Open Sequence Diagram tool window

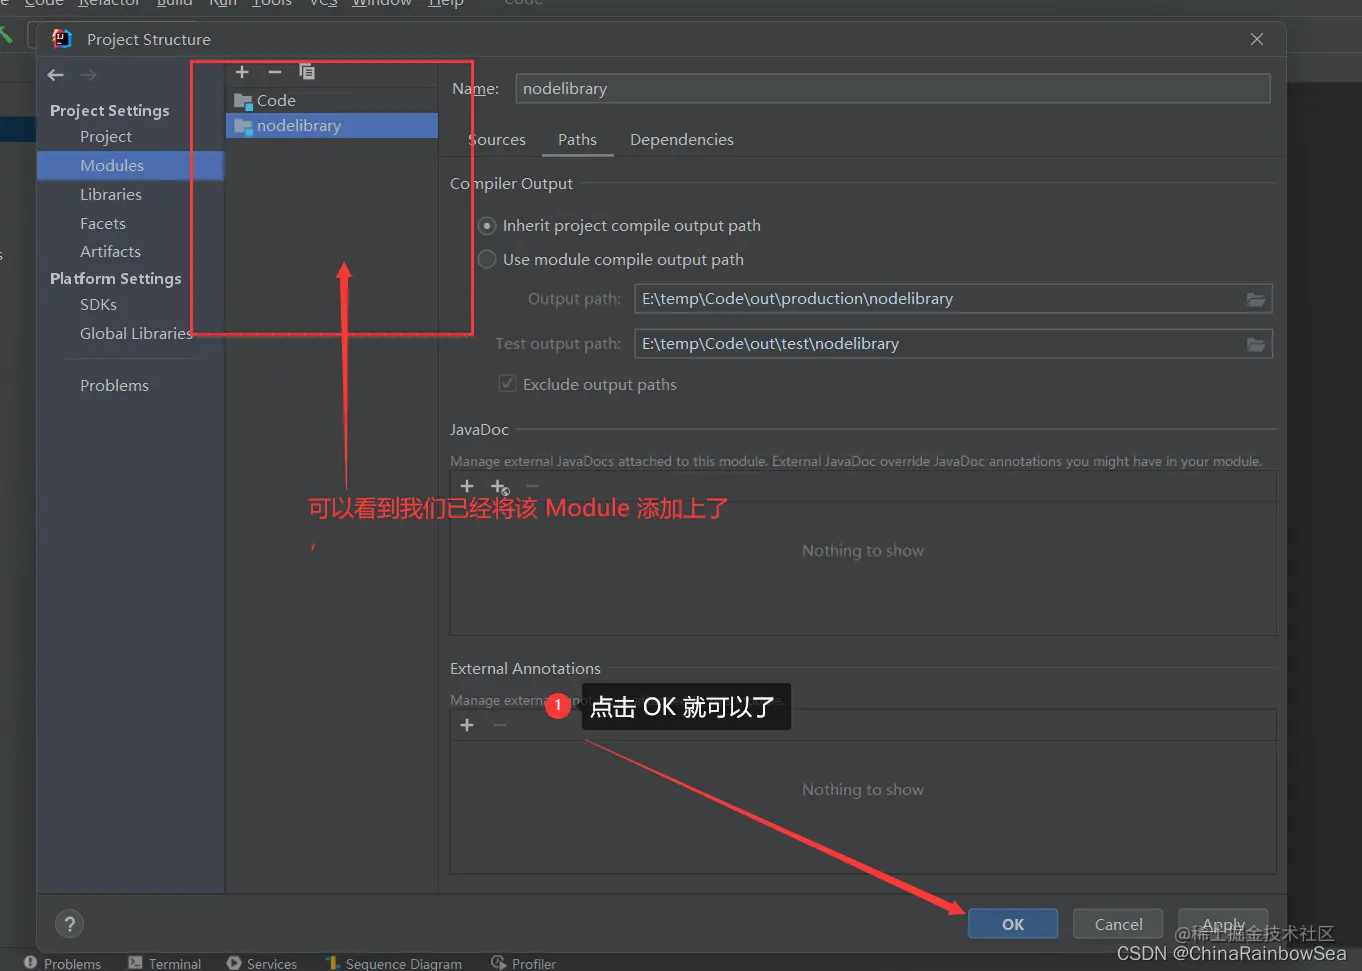pos(394,963)
